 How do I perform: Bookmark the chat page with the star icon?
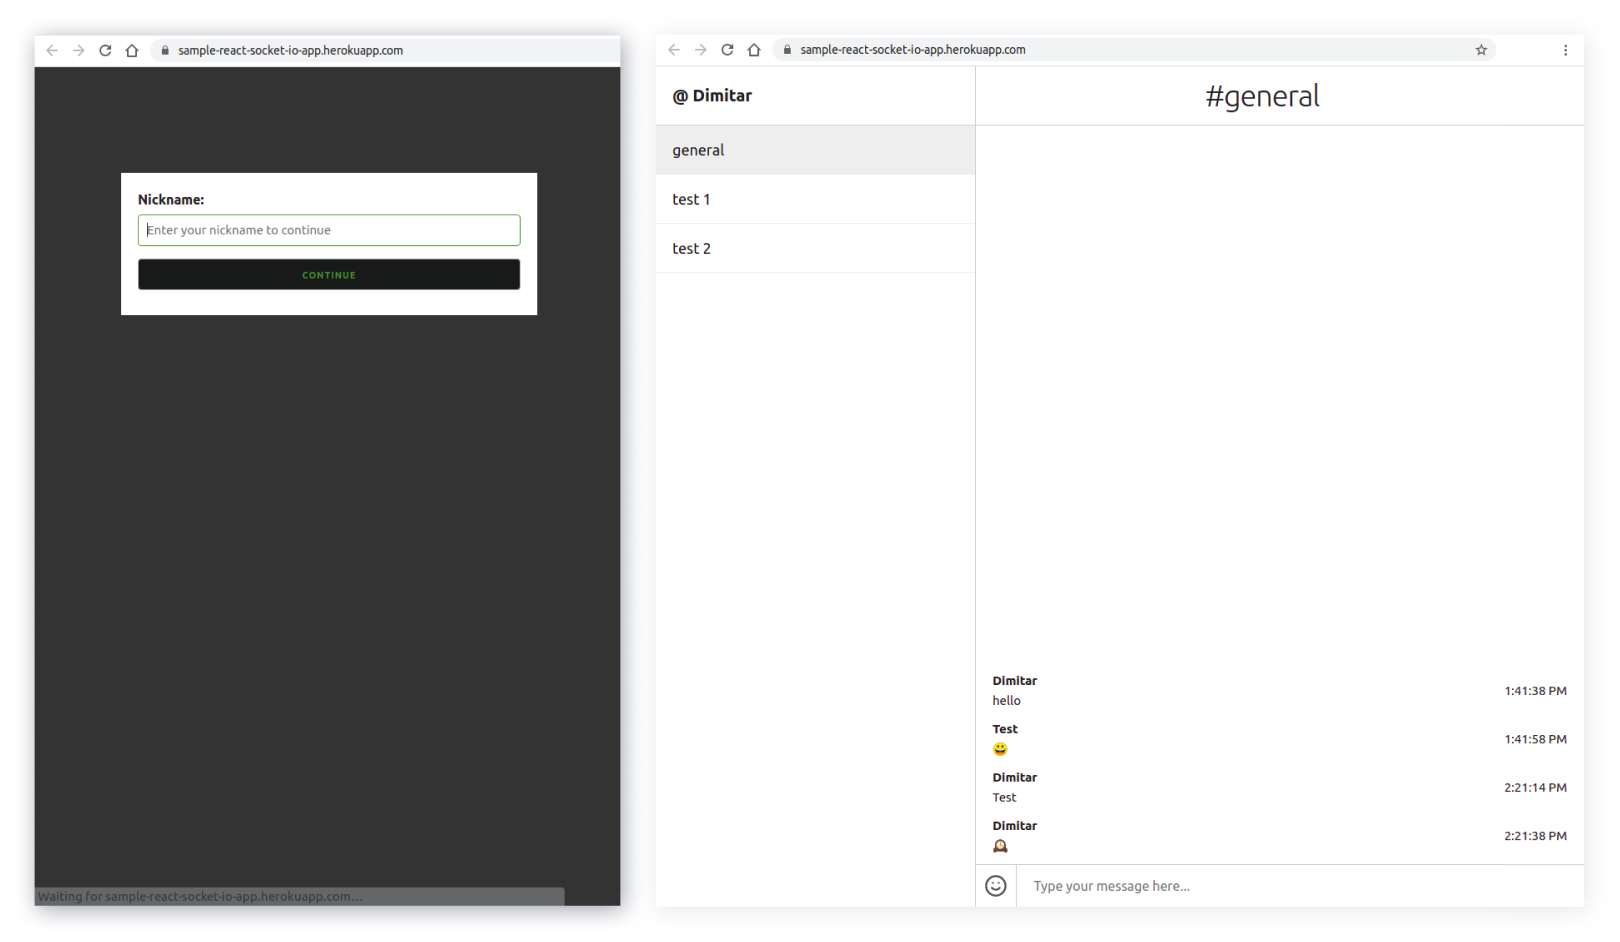pyautogui.click(x=1481, y=49)
